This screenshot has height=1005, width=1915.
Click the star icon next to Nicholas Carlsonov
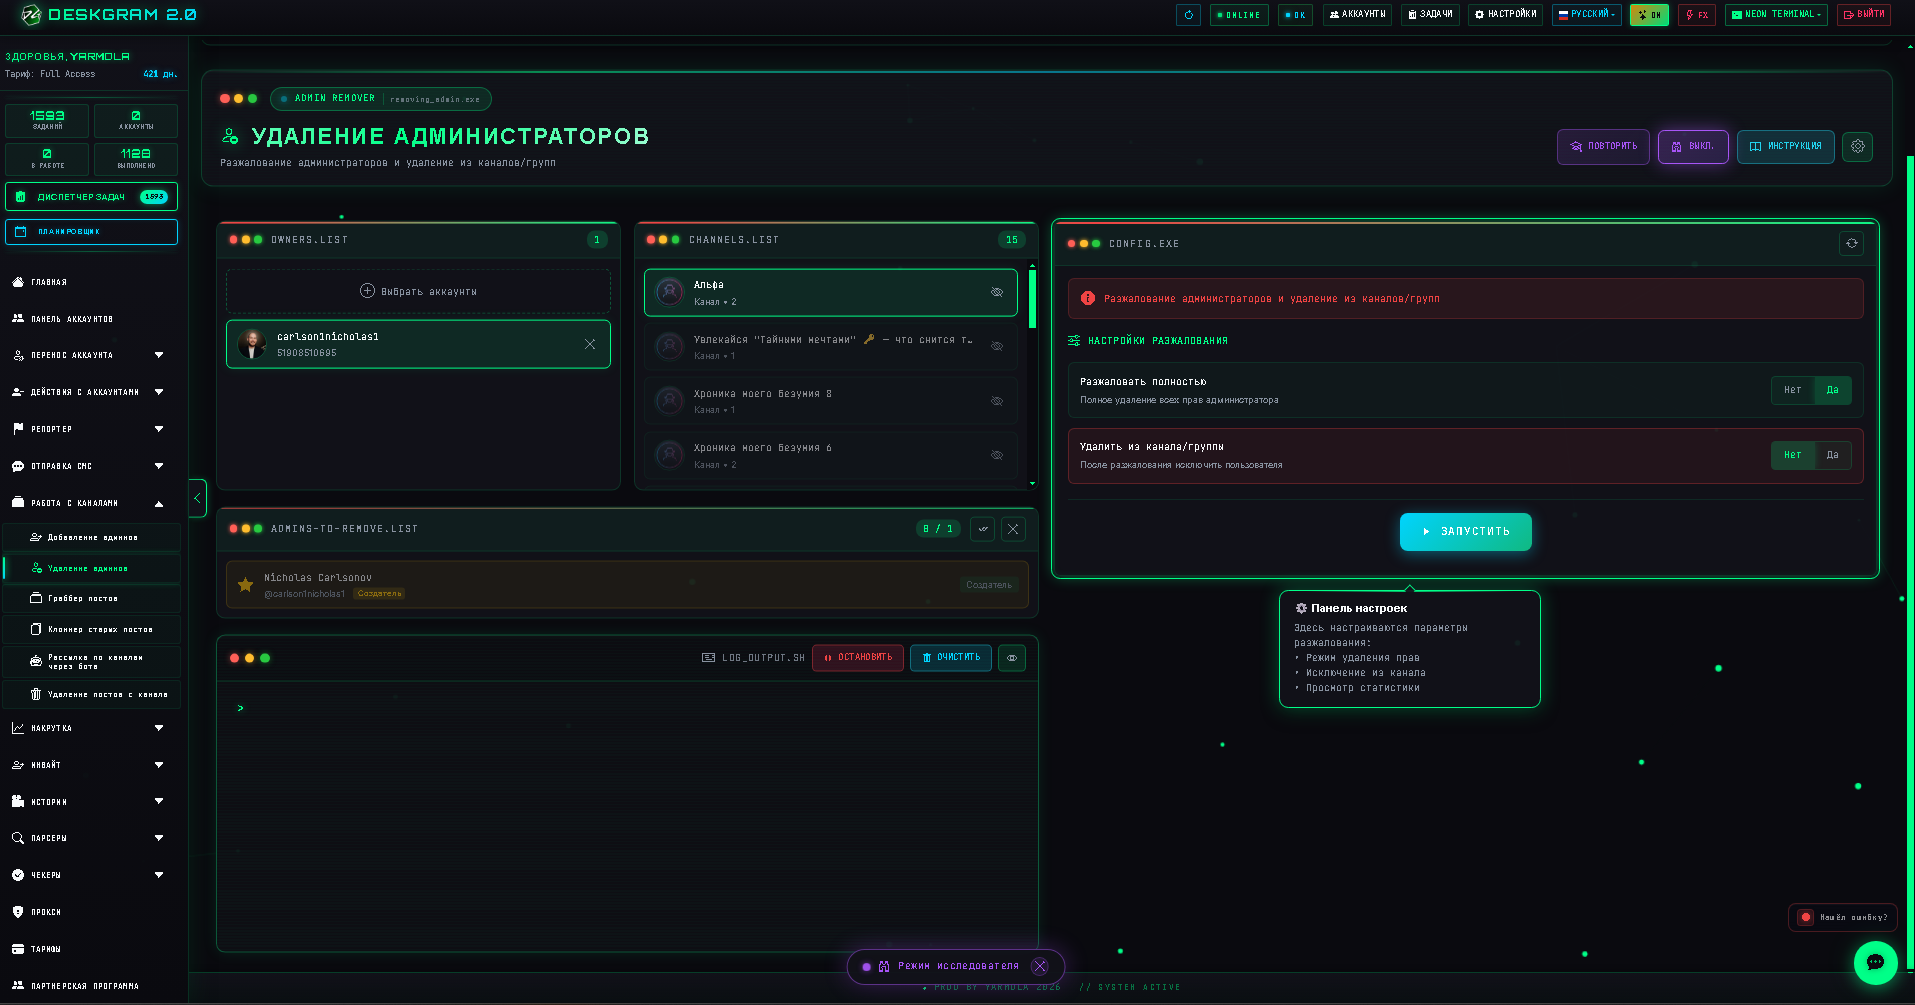point(245,585)
